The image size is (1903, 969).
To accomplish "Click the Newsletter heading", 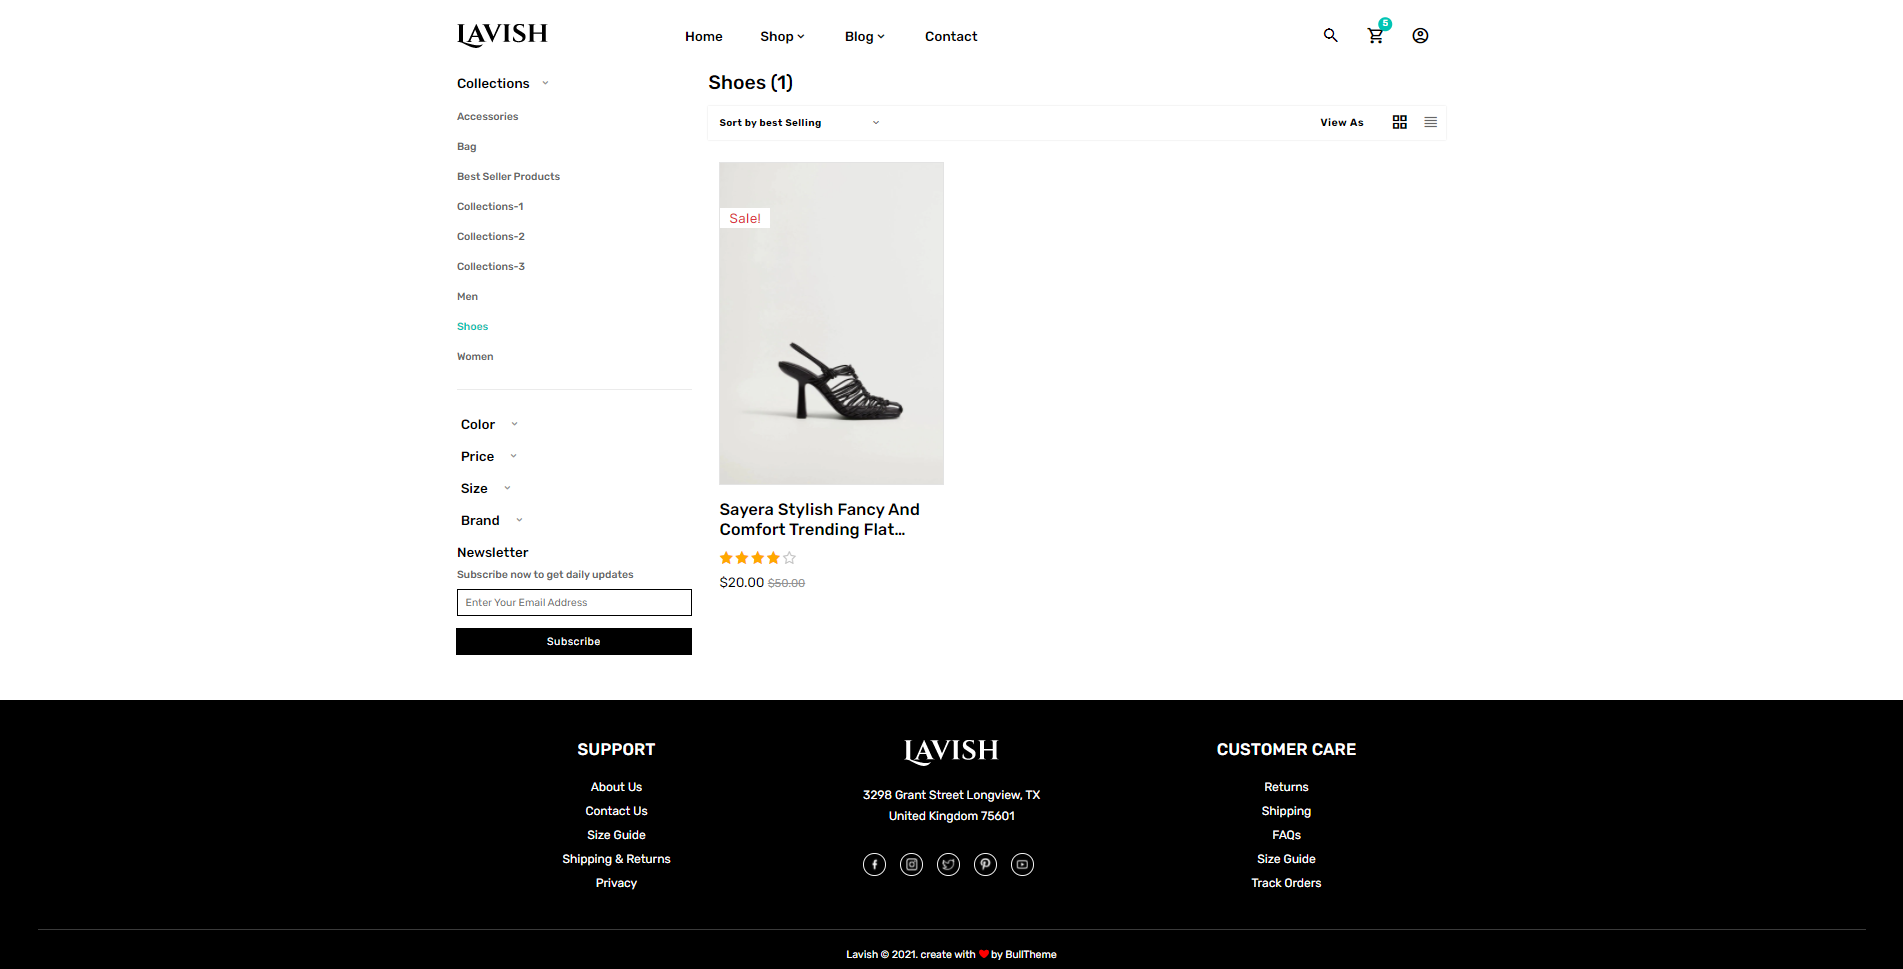I will coord(493,552).
